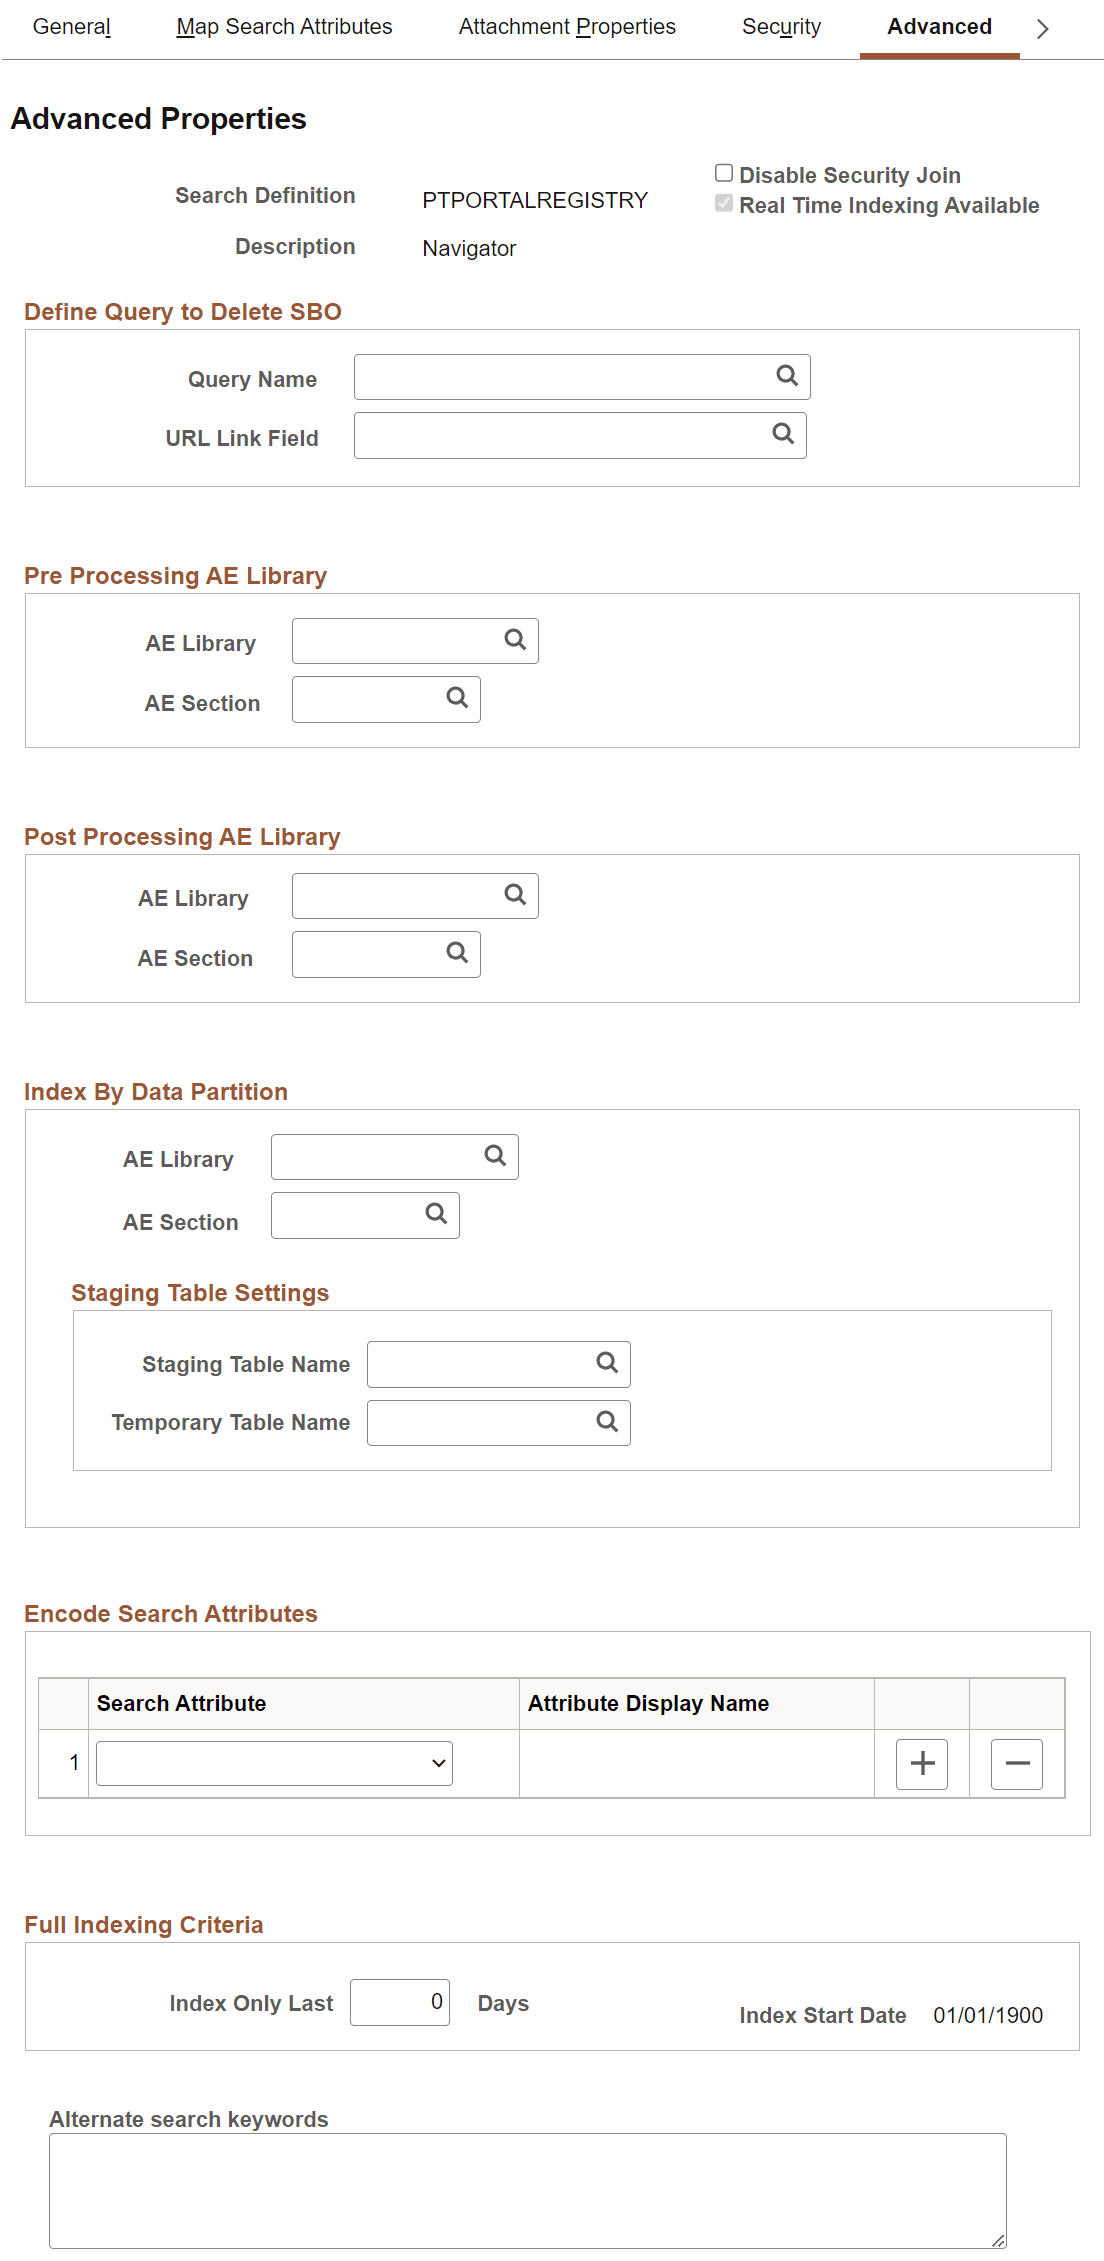Open Pre Processing AE Section lookup
The width and height of the screenshot is (1104, 2261).
click(457, 698)
